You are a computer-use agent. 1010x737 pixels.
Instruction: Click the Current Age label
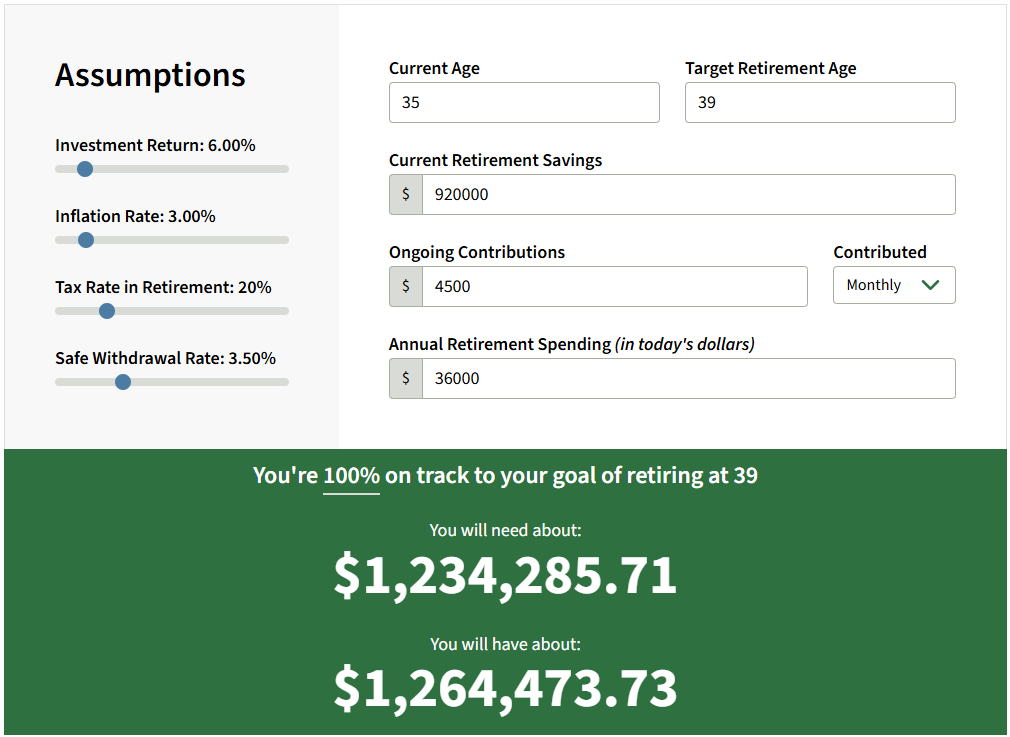[434, 69]
